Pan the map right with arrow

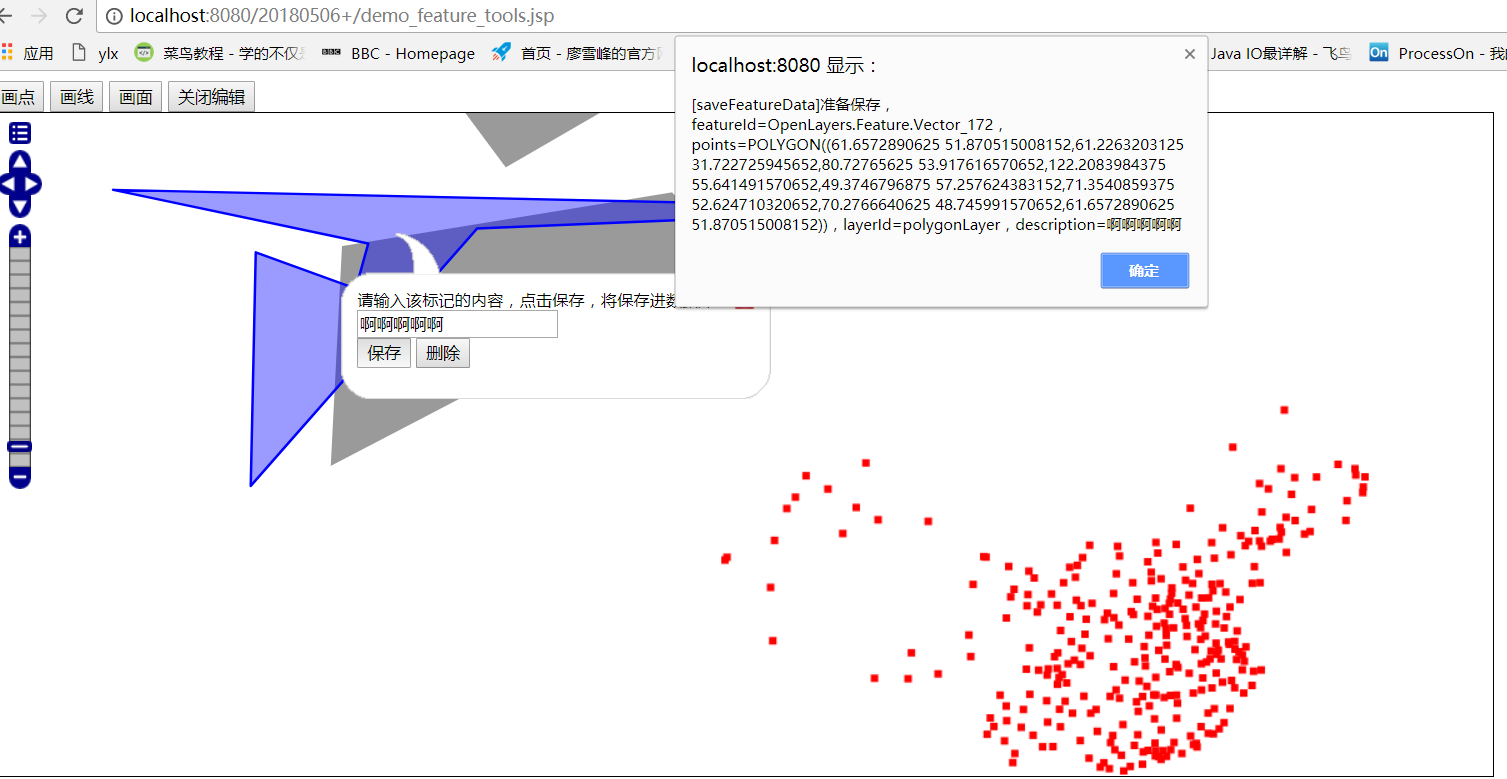[x=31, y=185]
